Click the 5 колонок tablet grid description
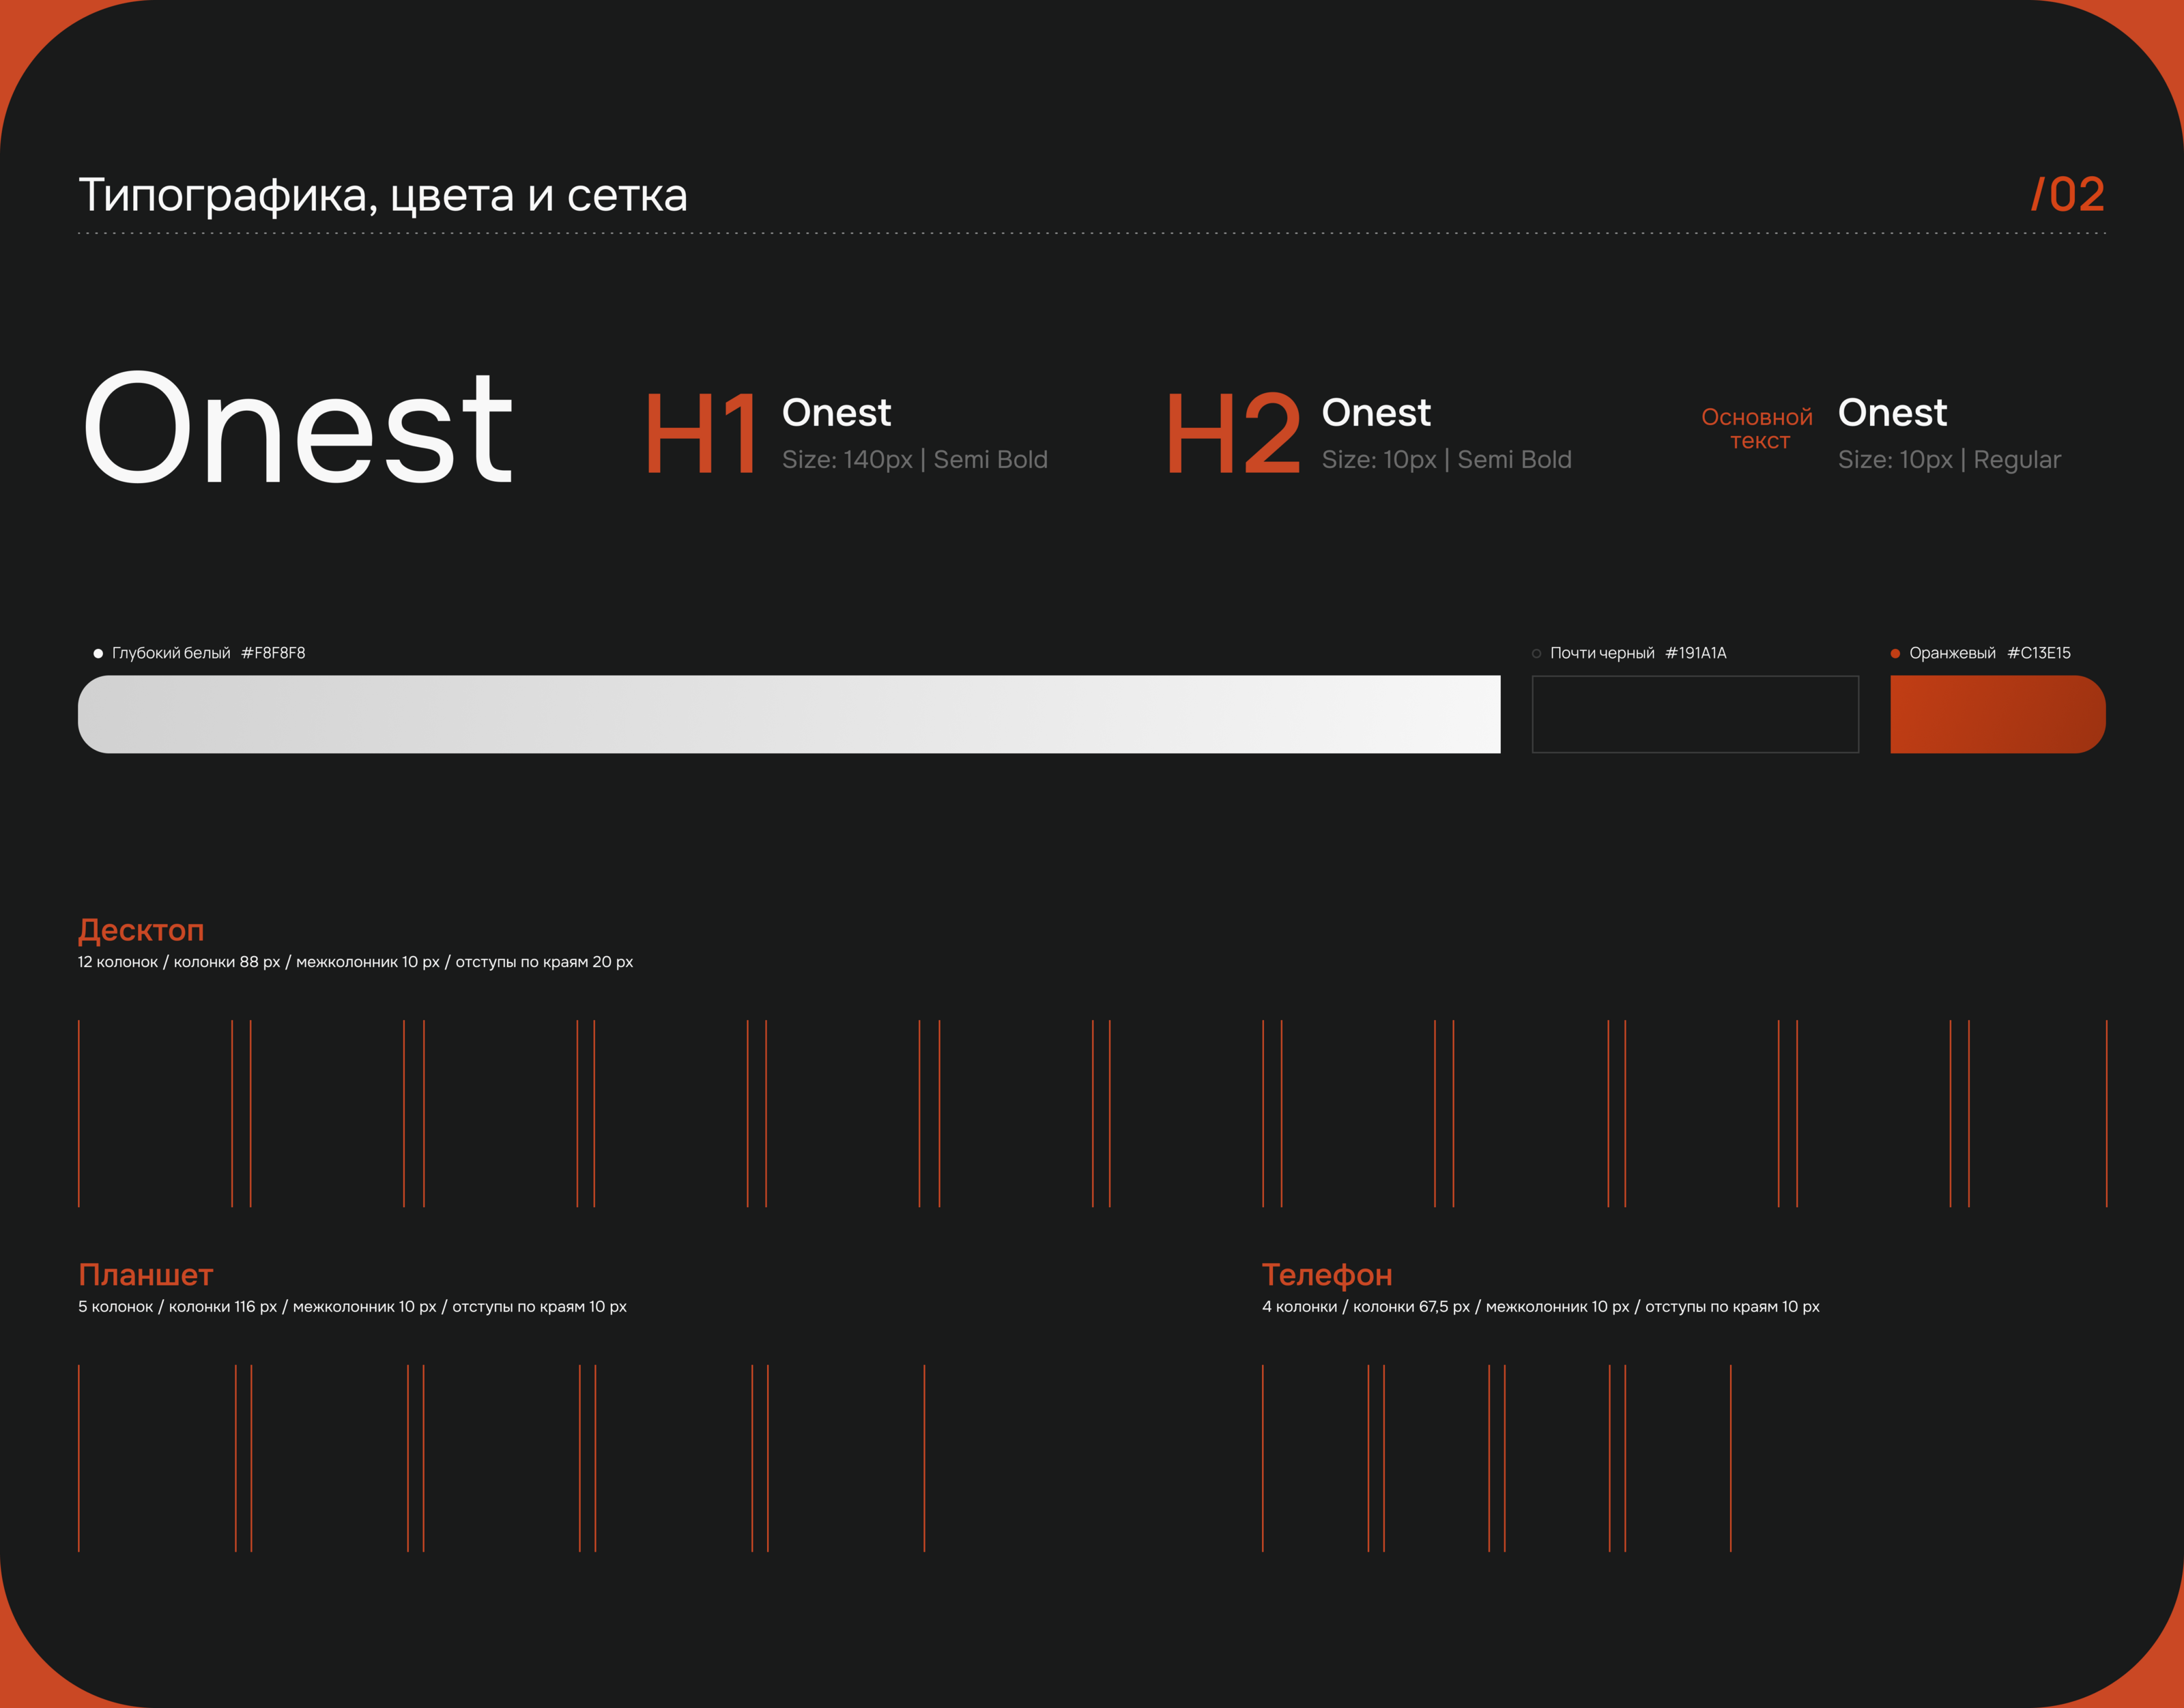Viewport: 2184px width, 1708px height. coord(352,1306)
